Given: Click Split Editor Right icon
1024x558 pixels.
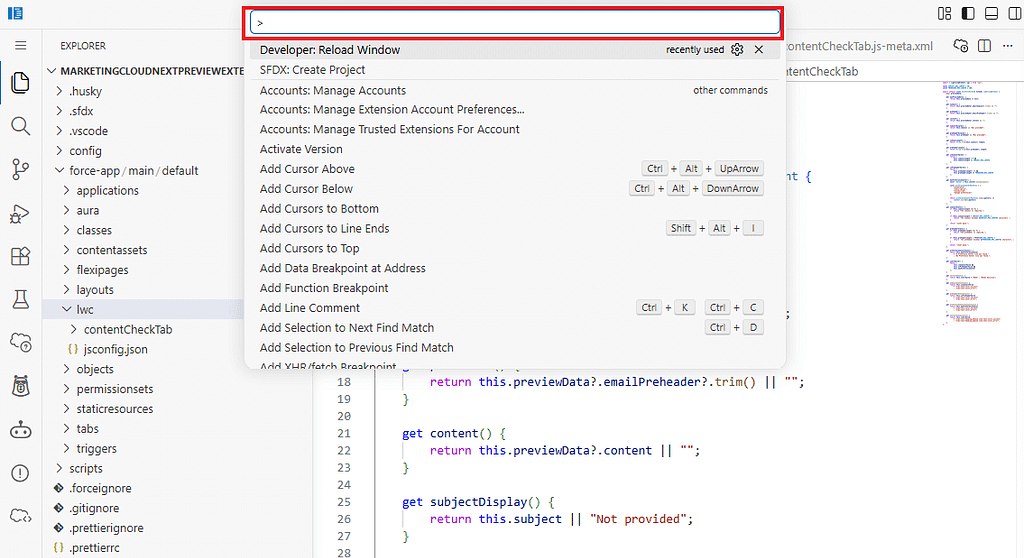Looking at the screenshot, I should point(984,46).
